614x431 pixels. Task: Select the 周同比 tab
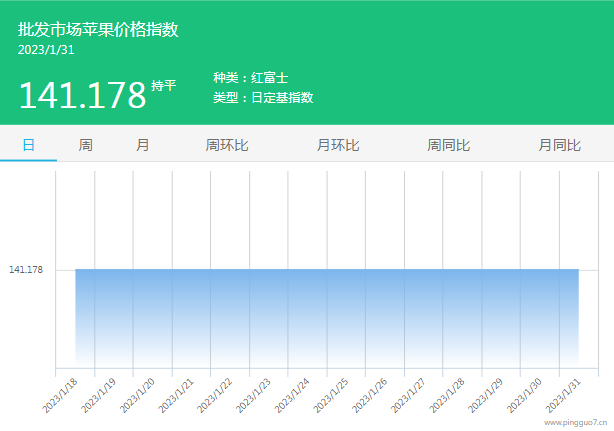(x=448, y=145)
